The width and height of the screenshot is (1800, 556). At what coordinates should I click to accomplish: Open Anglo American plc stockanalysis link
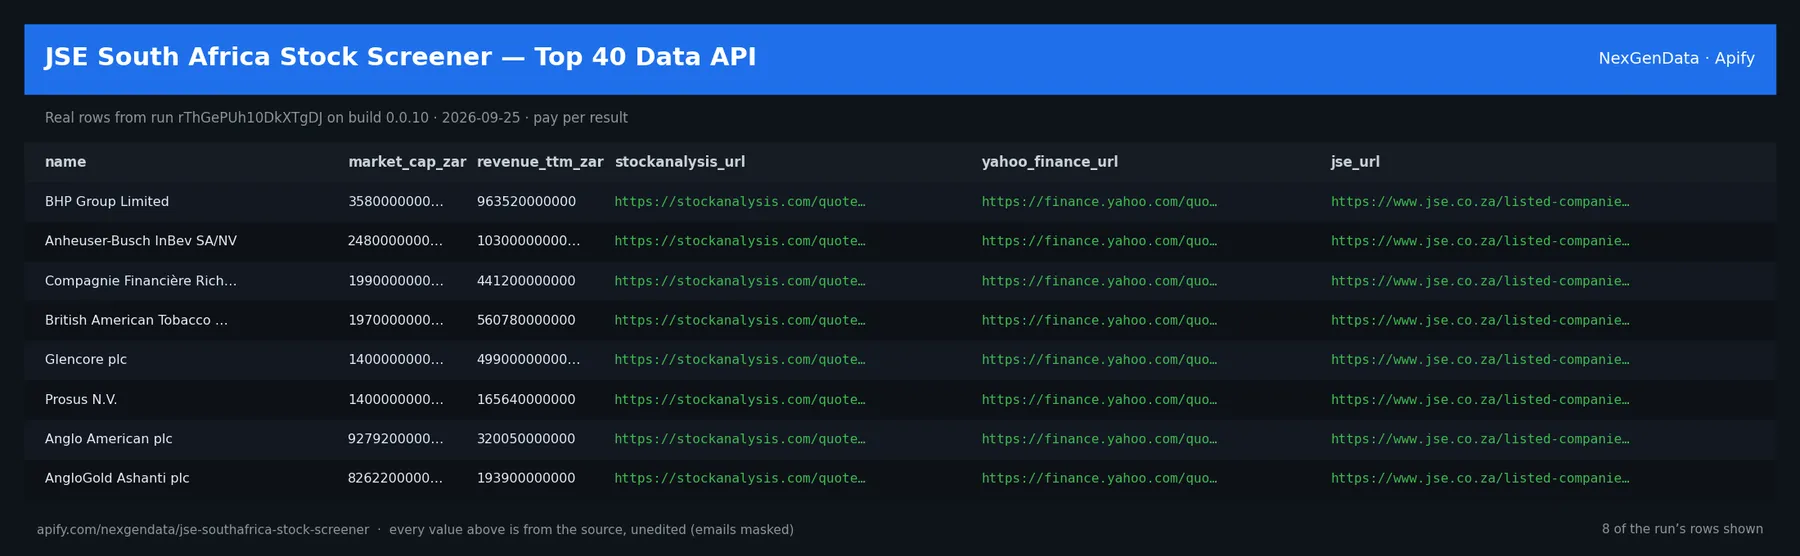tap(740, 439)
